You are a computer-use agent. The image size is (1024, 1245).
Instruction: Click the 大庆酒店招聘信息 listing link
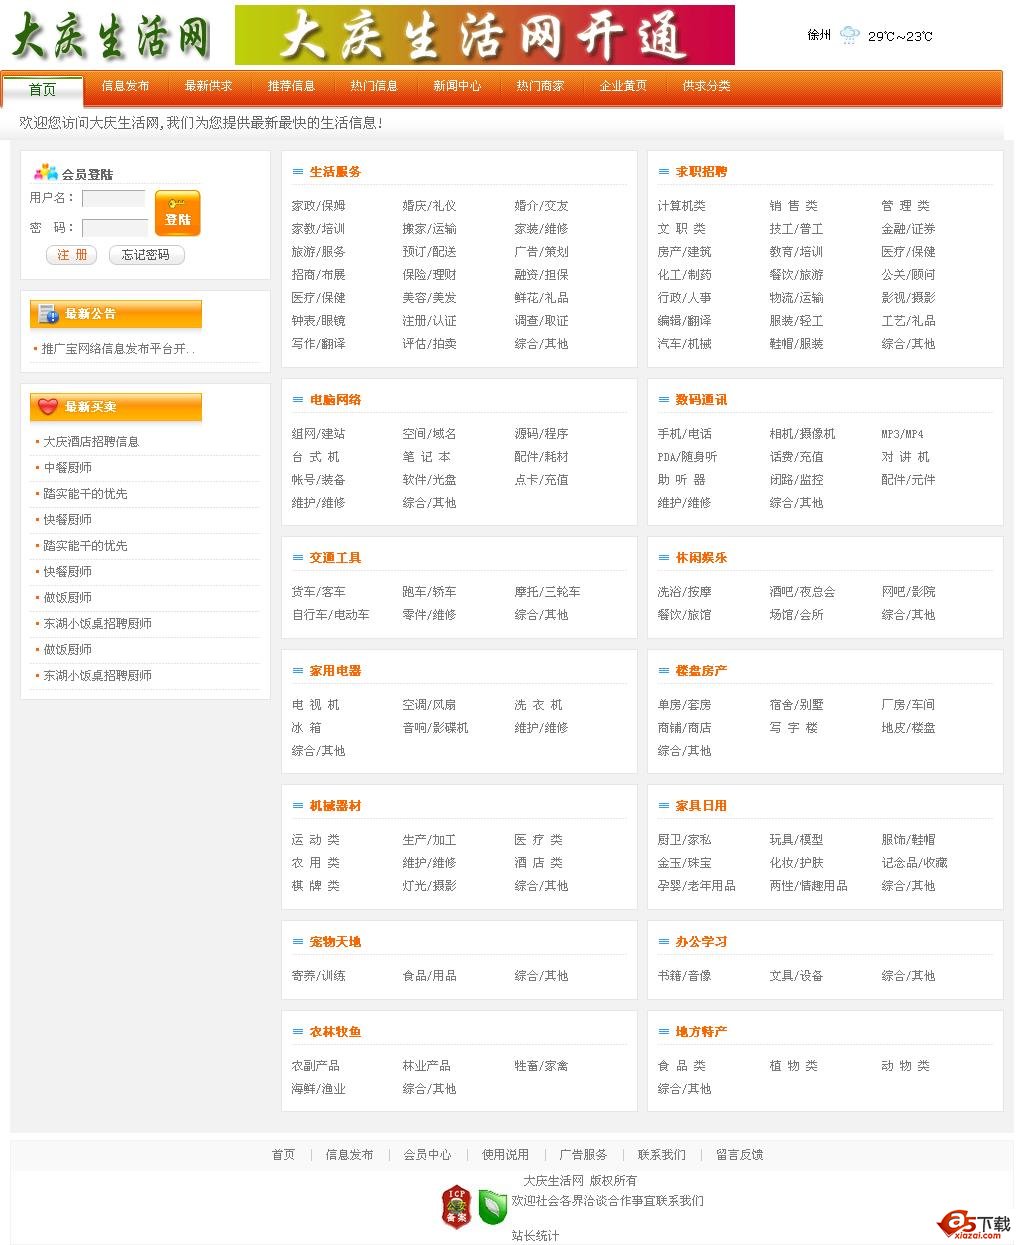(x=91, y=442)
